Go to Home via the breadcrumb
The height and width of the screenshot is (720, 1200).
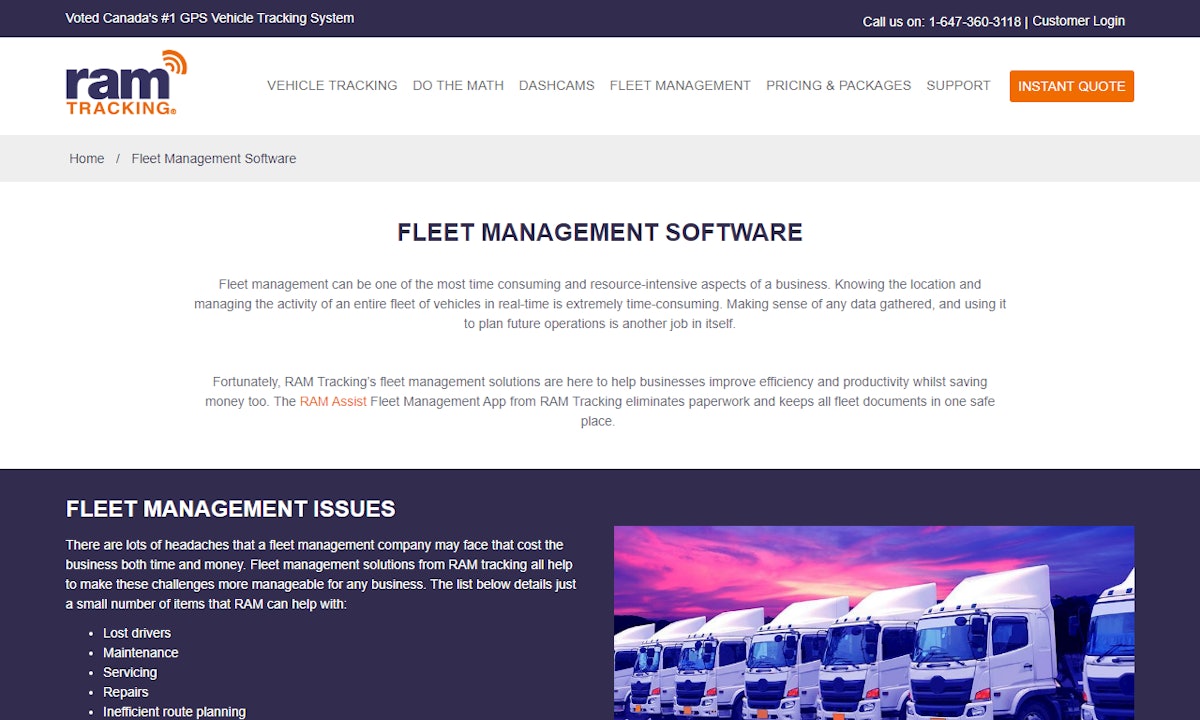[87, 159]
